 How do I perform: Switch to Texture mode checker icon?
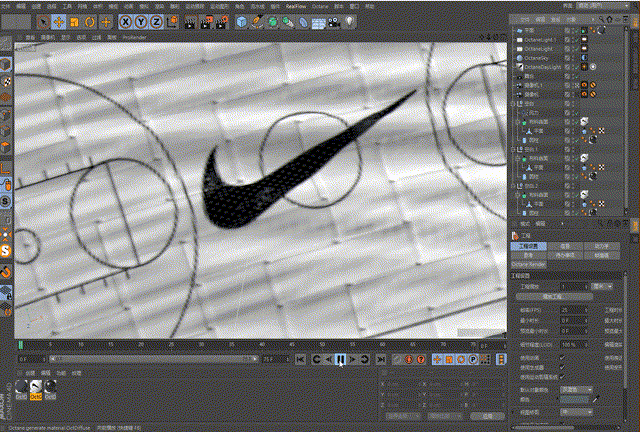pyautogui.click(x=6, y=81)
